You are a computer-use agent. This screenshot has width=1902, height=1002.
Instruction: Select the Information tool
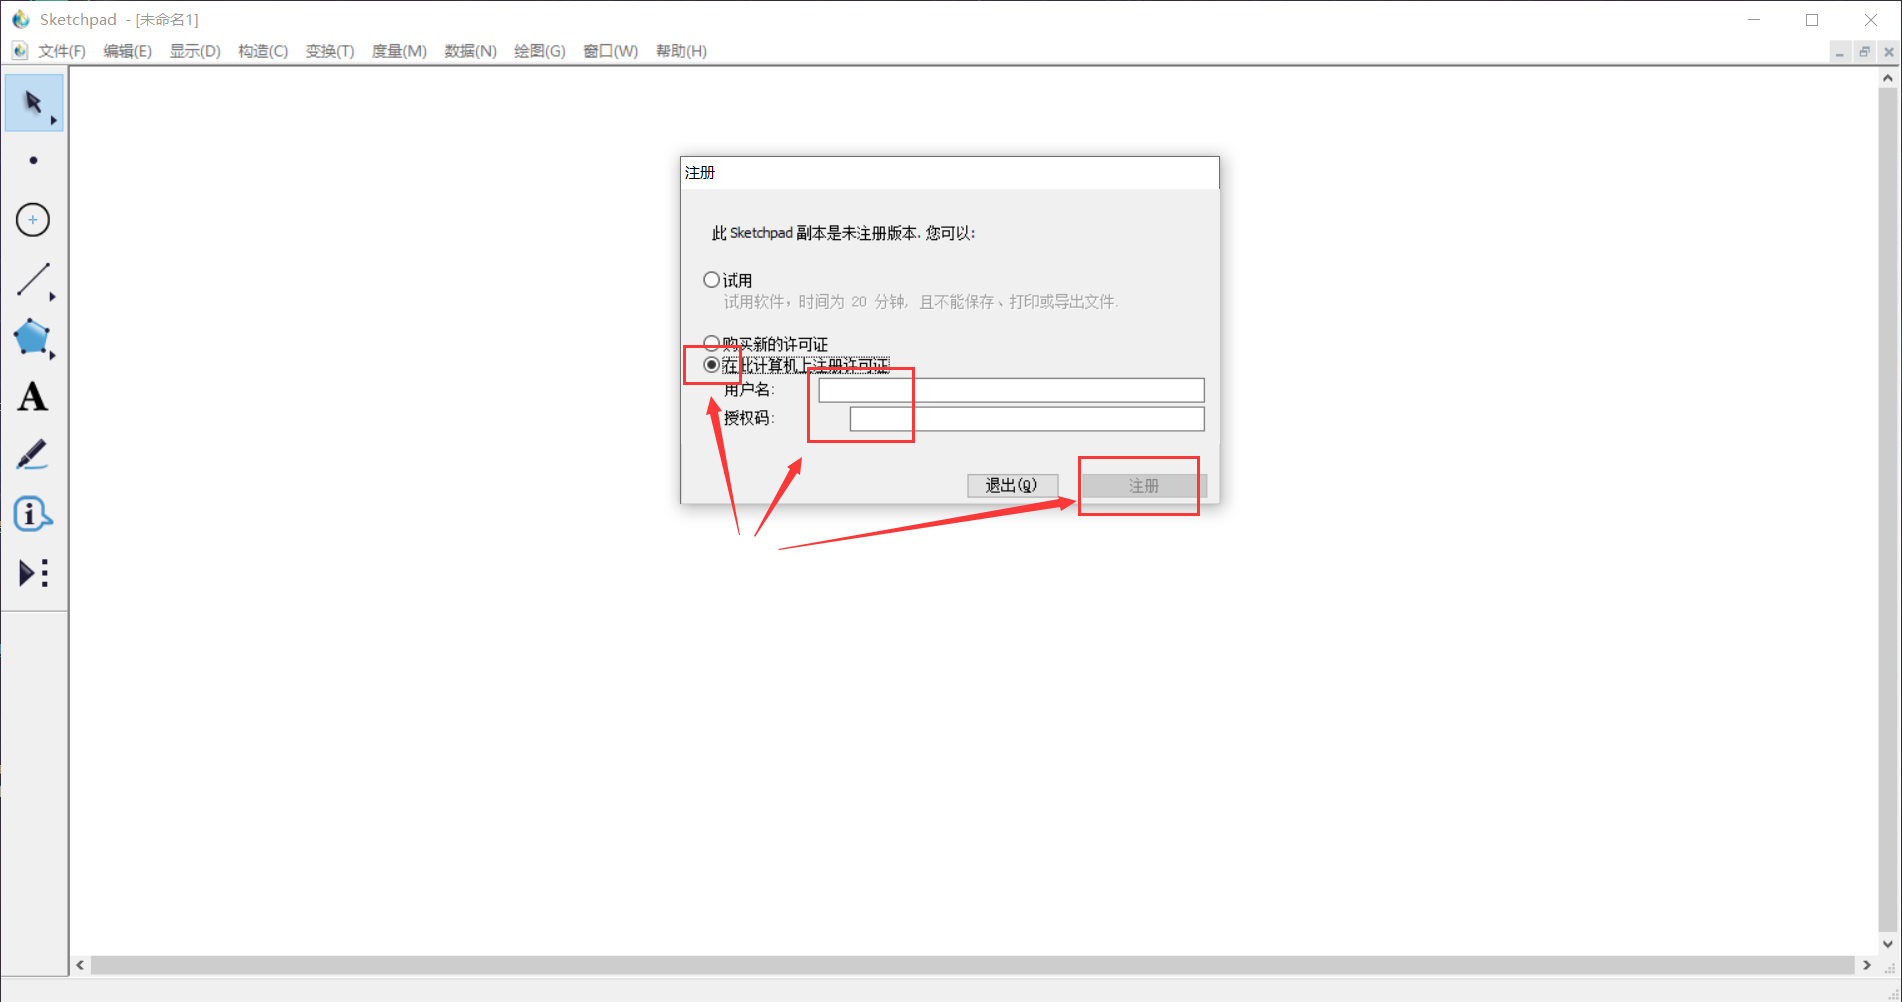(32, 514)
